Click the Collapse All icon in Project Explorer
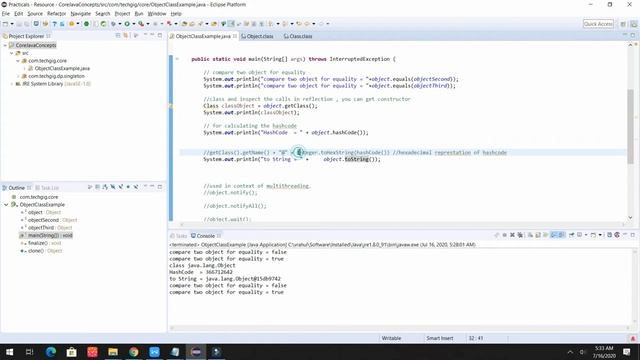 tap(118, 36)
